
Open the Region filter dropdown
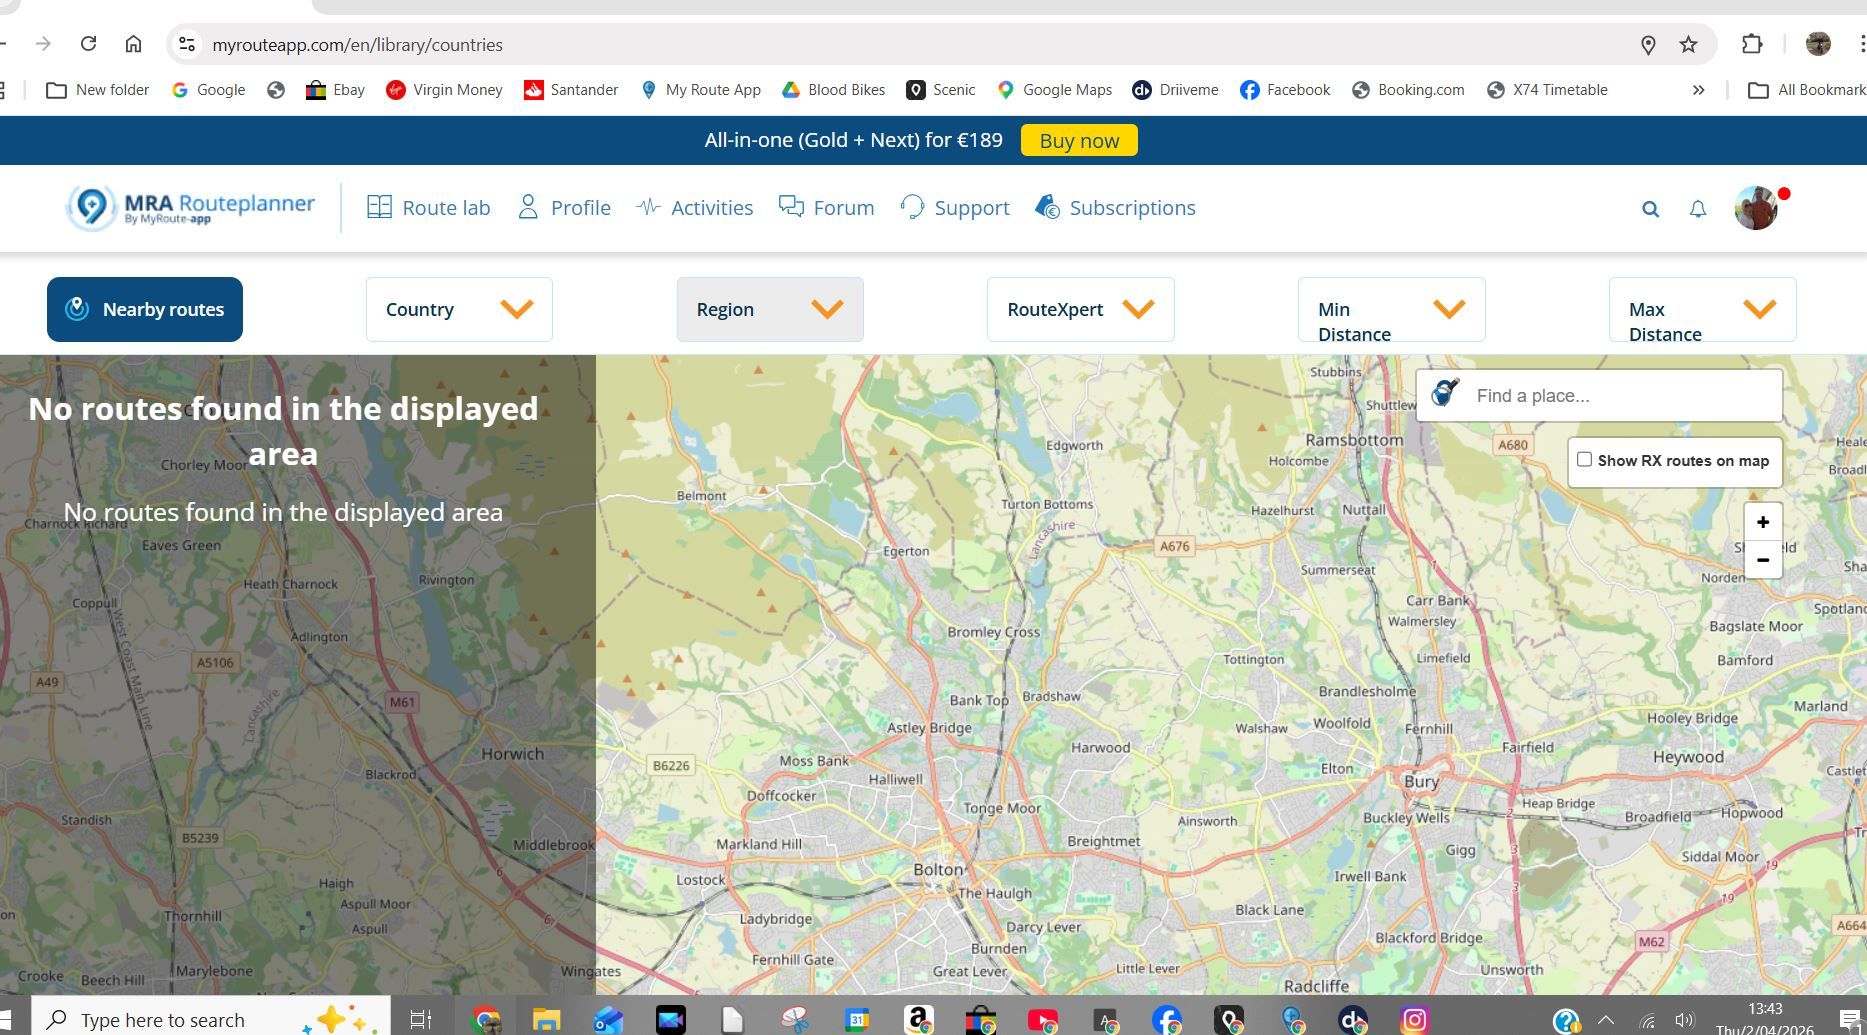pos(769,309)
